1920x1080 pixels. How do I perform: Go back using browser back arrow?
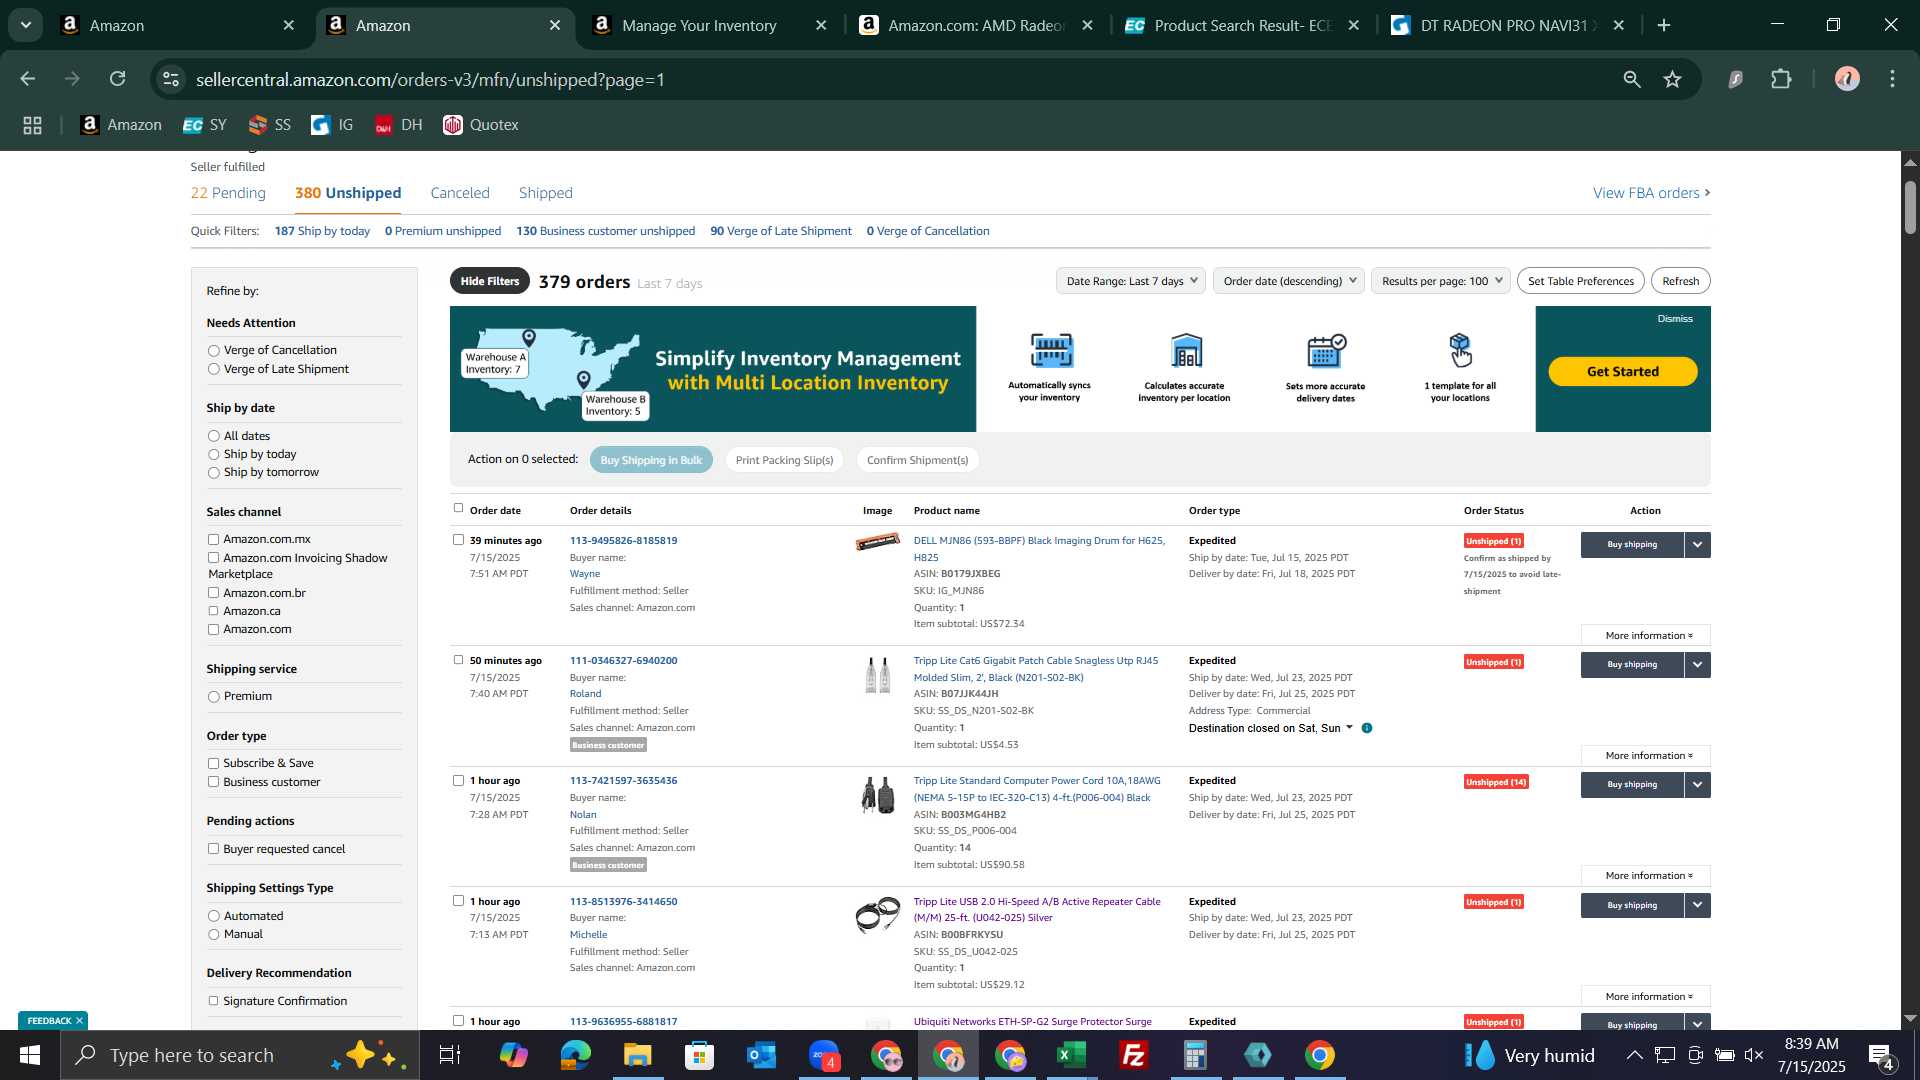pyautogui.click(x=28, y=79)
